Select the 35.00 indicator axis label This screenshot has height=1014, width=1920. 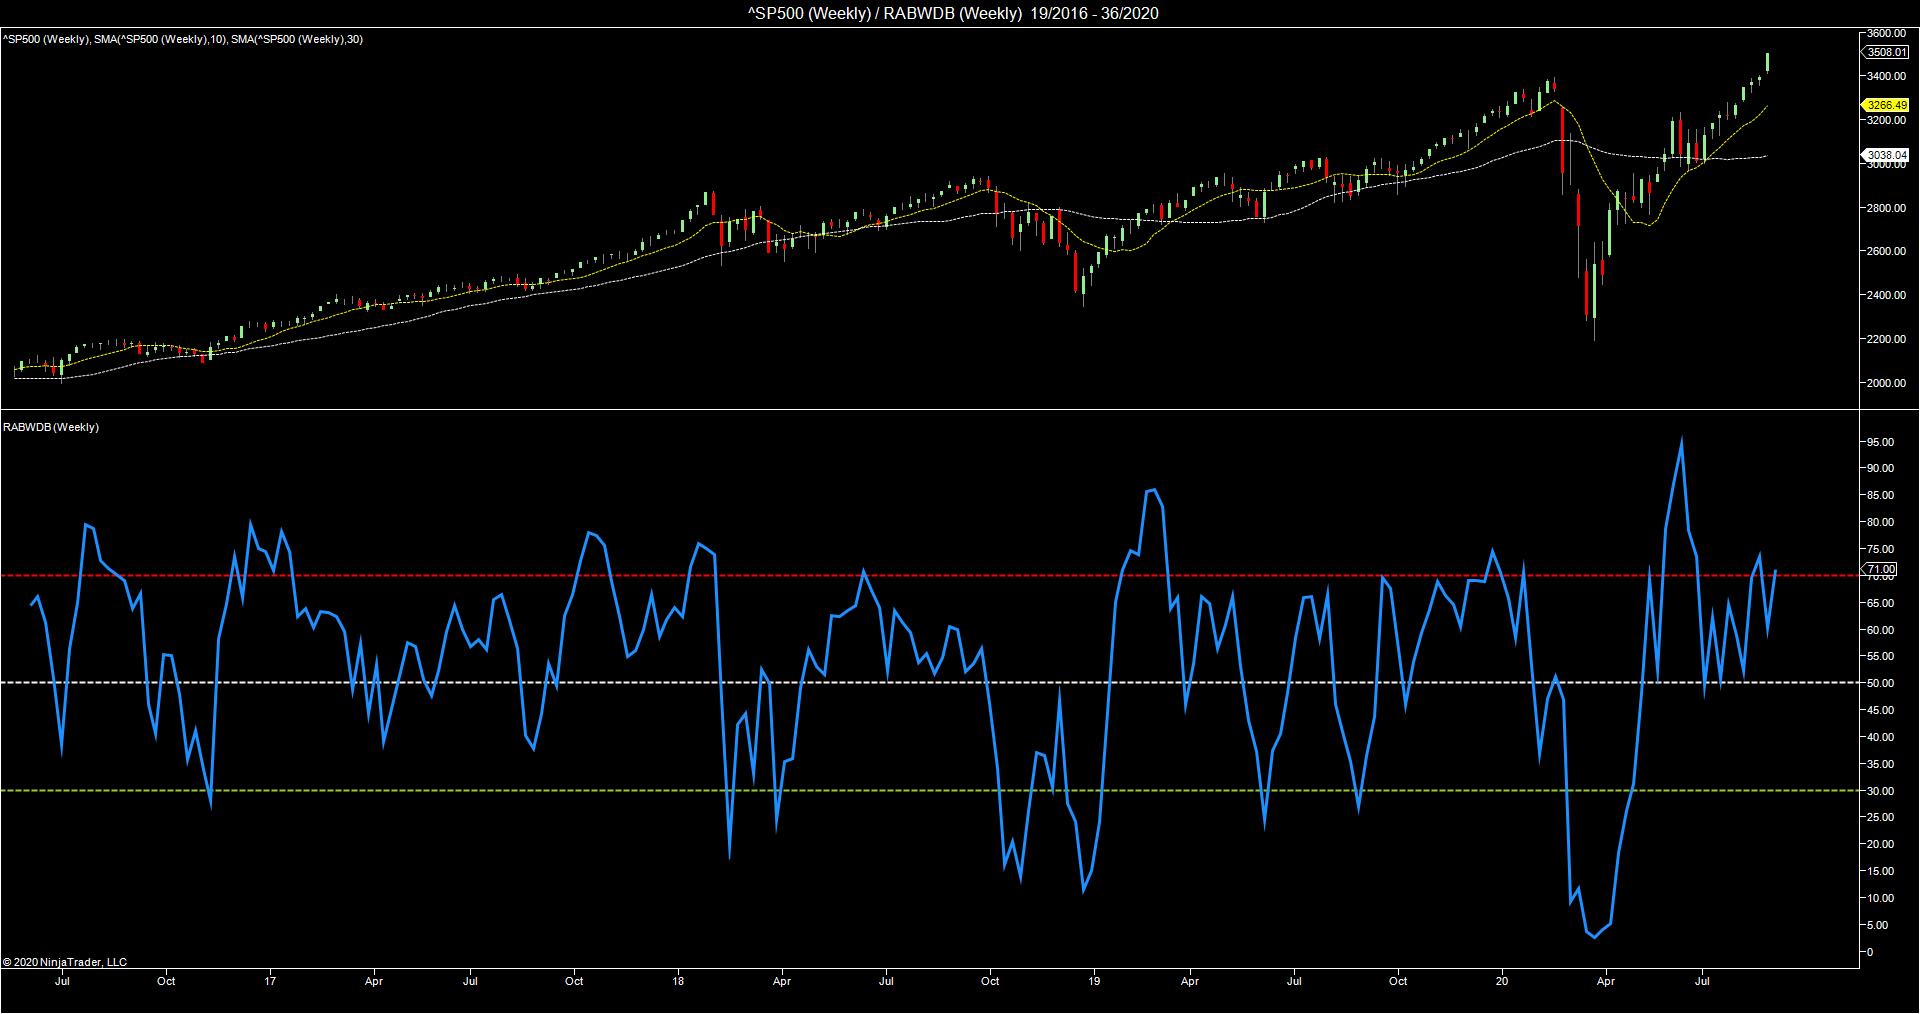(x=1880, y=764)
